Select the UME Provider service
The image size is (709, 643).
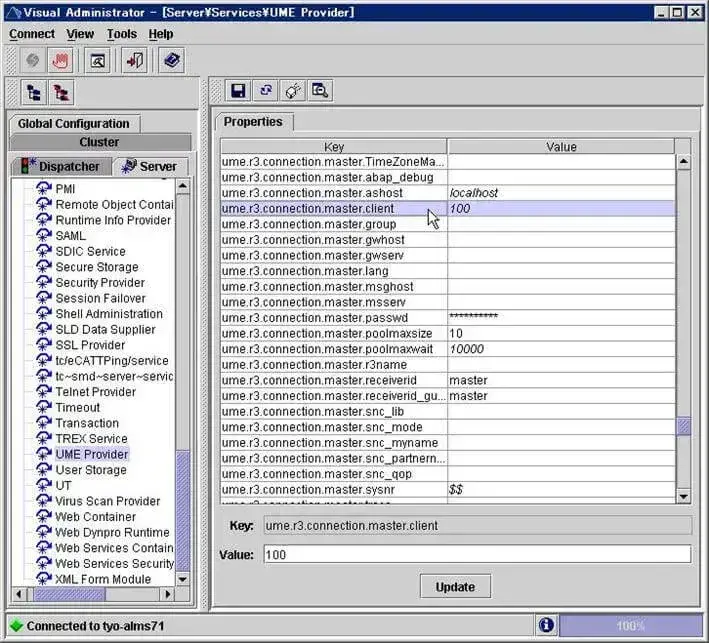92,454
